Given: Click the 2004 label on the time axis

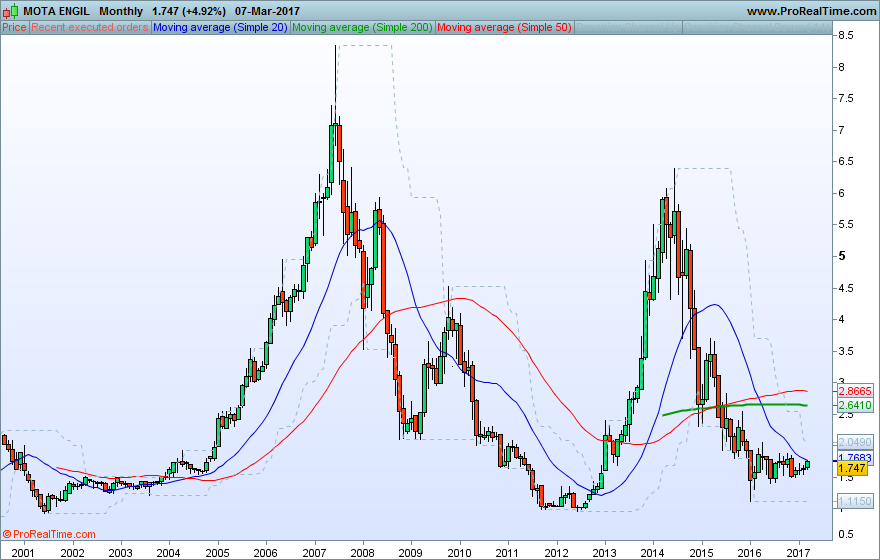Looking at the screenshot, I should pos(168,553).
